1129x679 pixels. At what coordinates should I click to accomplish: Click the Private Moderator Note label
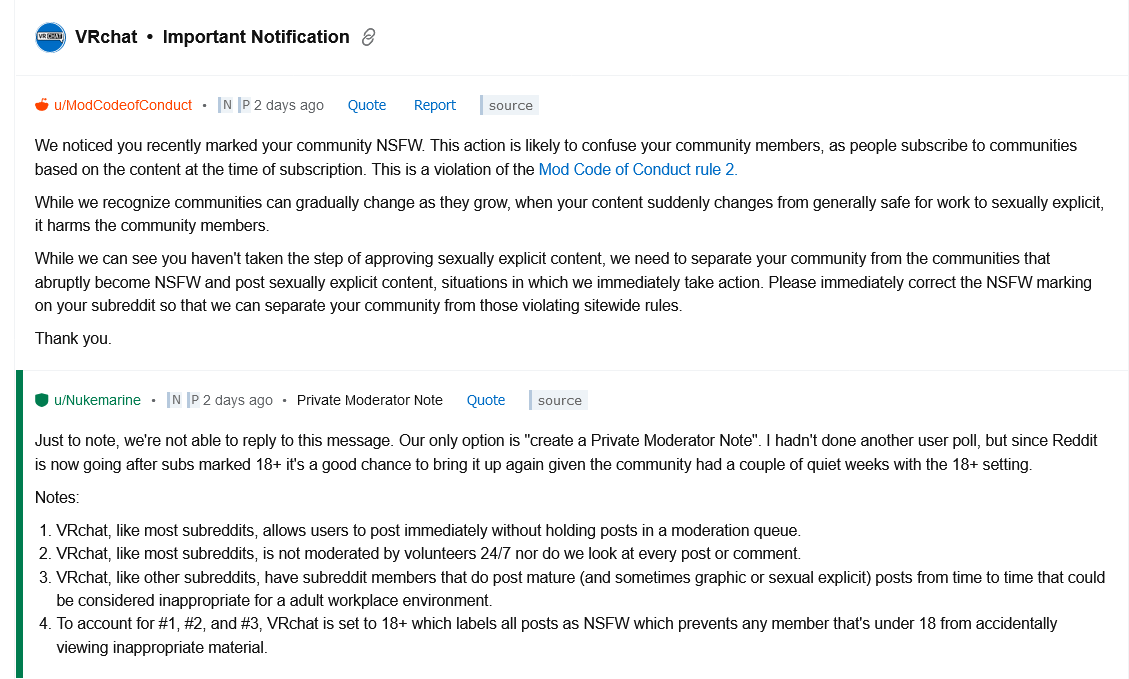pos(370,399)
